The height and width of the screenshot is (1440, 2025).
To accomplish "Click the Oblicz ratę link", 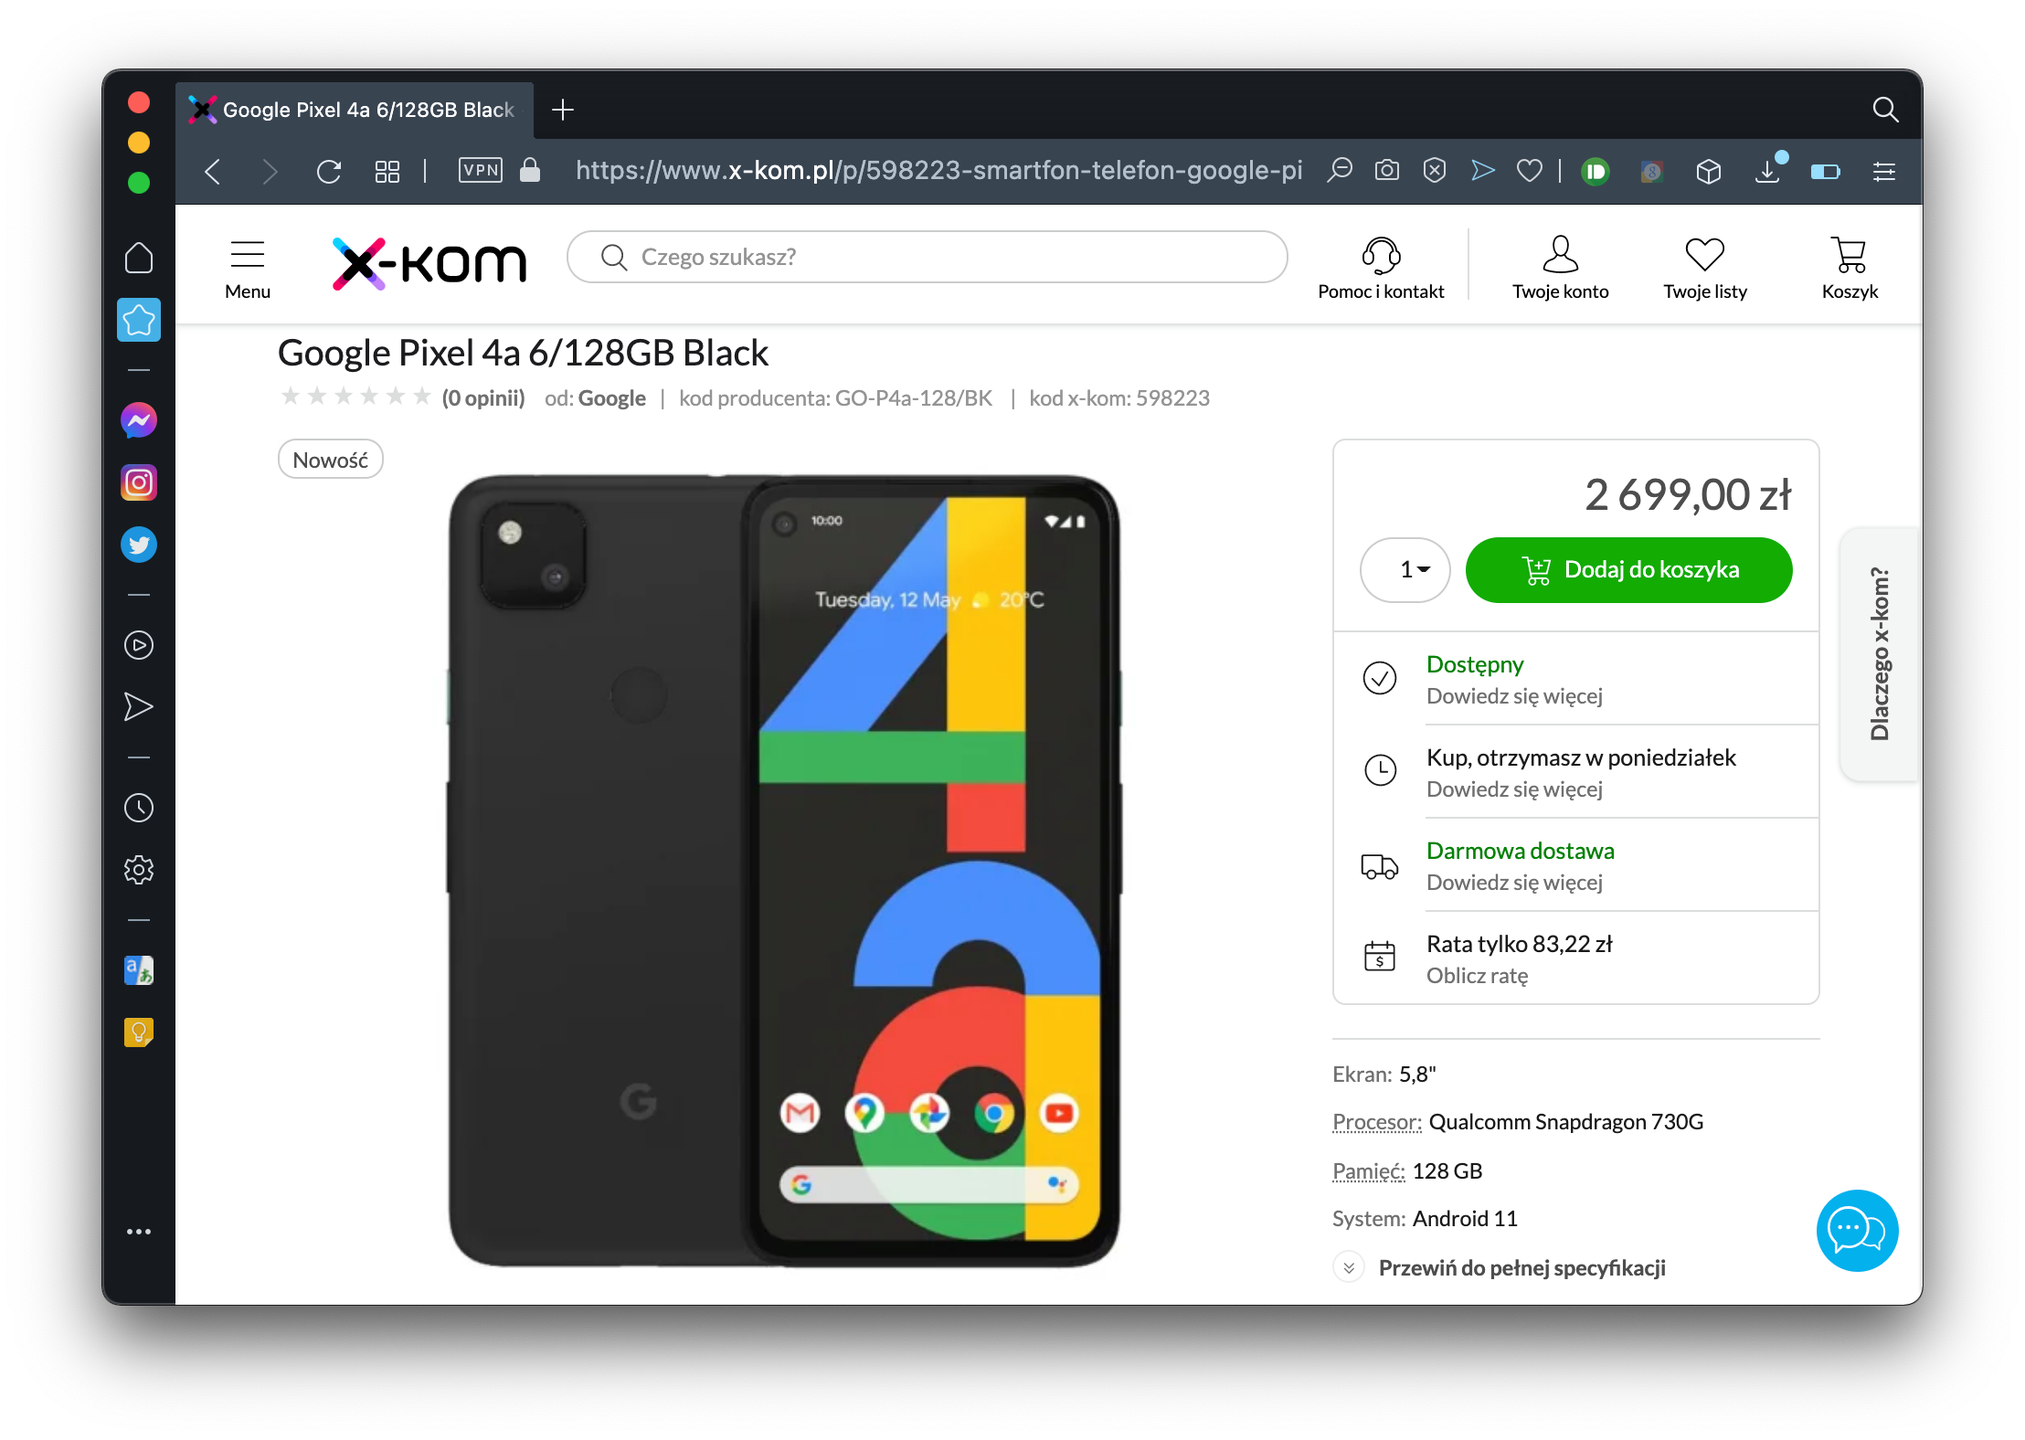I will click(x=1476, y=976).
